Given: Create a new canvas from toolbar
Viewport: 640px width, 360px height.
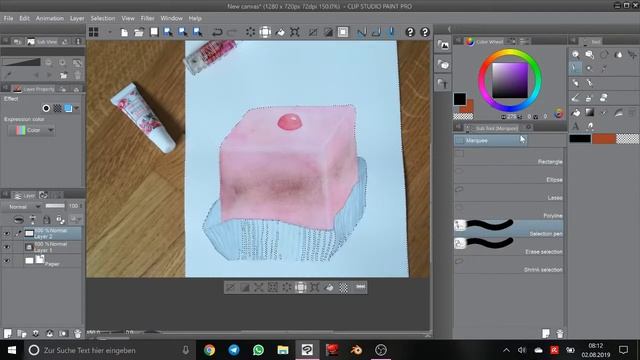Looking at the screenshot, I should click(124, 32).
